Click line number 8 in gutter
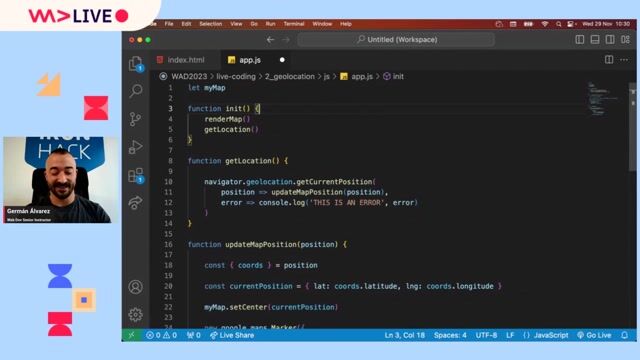 [170, 161]
